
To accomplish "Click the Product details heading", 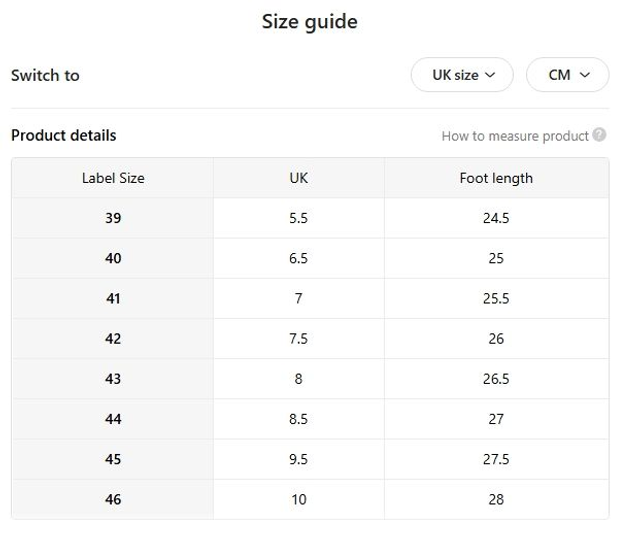I will pos(64,135).
